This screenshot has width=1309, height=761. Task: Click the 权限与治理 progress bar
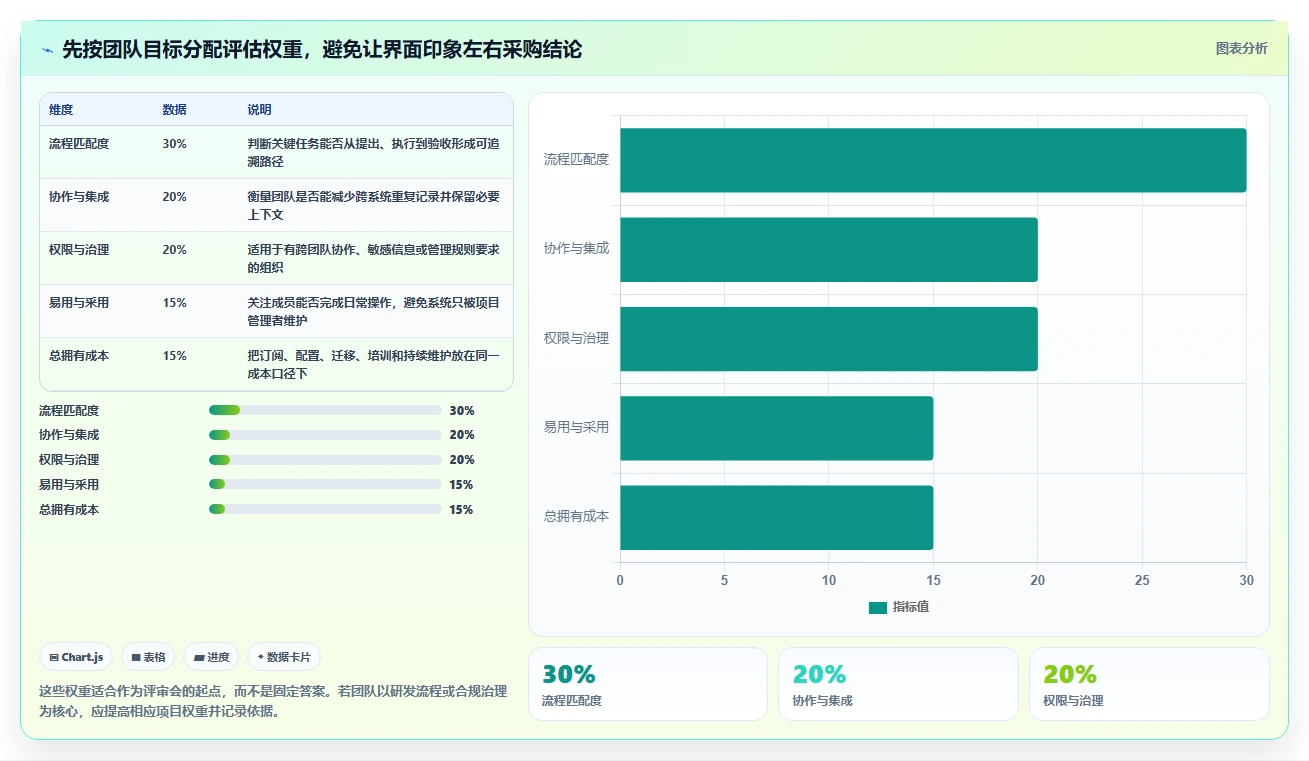pyautogui.click(x=325, y=460)
